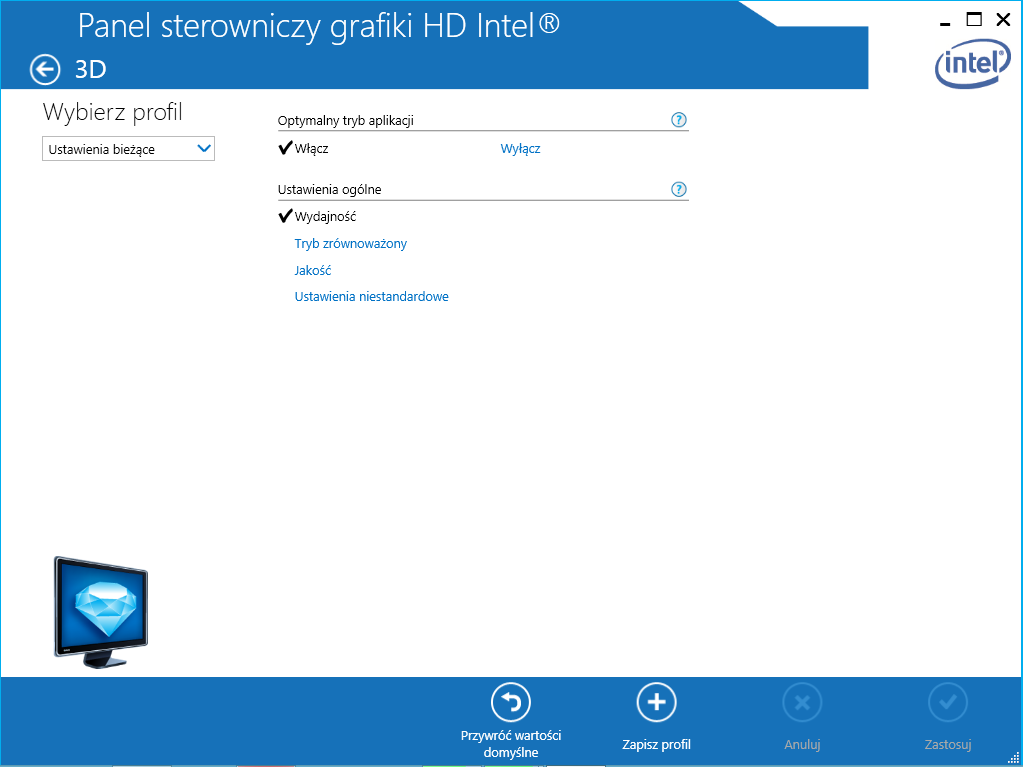Image resolution: width=1023 pixels, height=767 pixels.
Task: Click the '3D' page title
Action: (x=91, y=69)
